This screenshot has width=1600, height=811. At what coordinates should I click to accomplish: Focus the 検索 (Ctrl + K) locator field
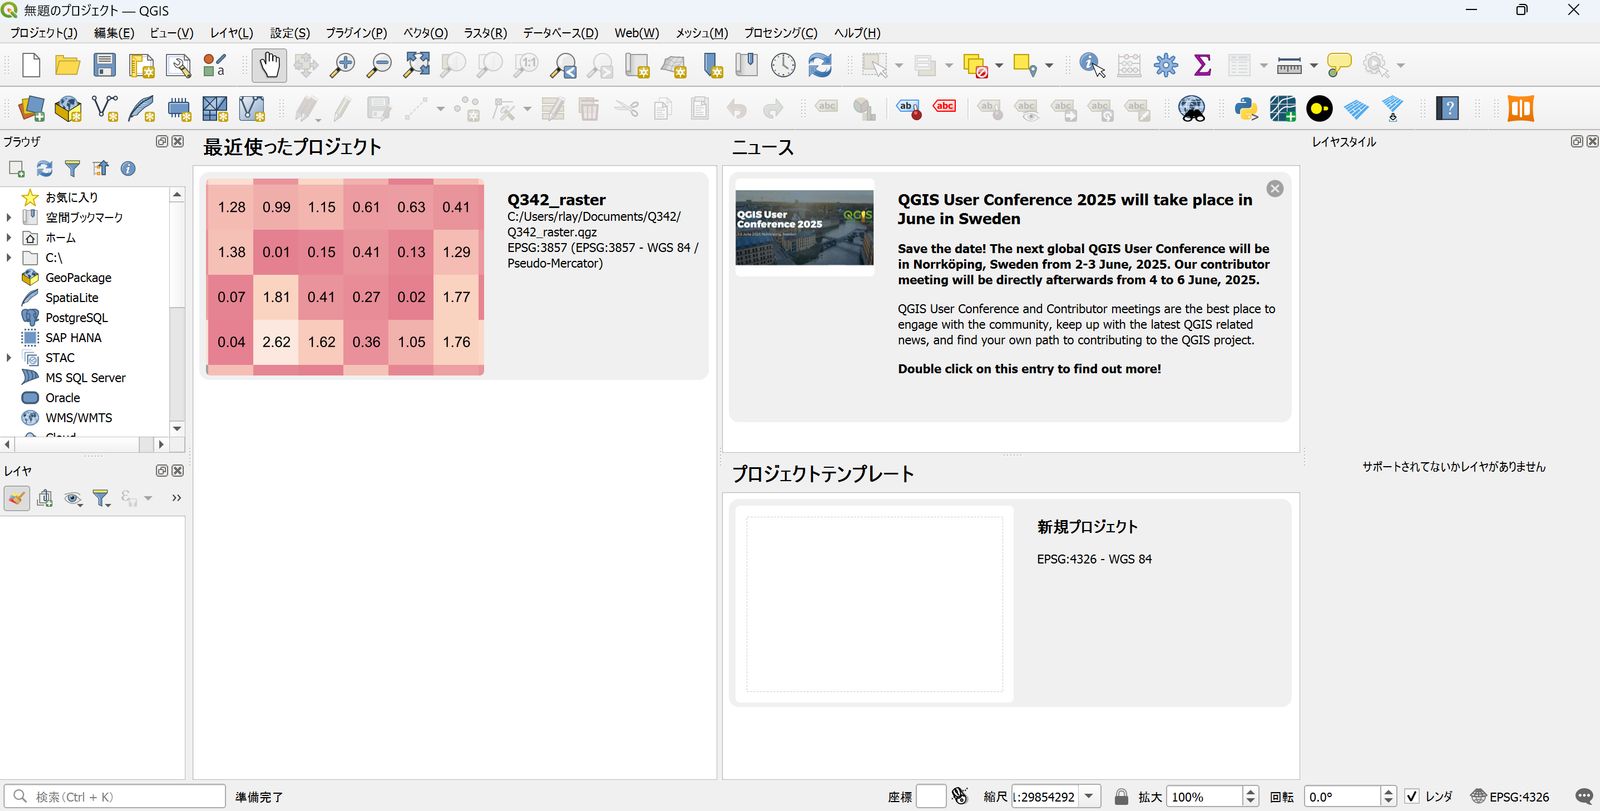pyautogui.click(x=115, y=797)
